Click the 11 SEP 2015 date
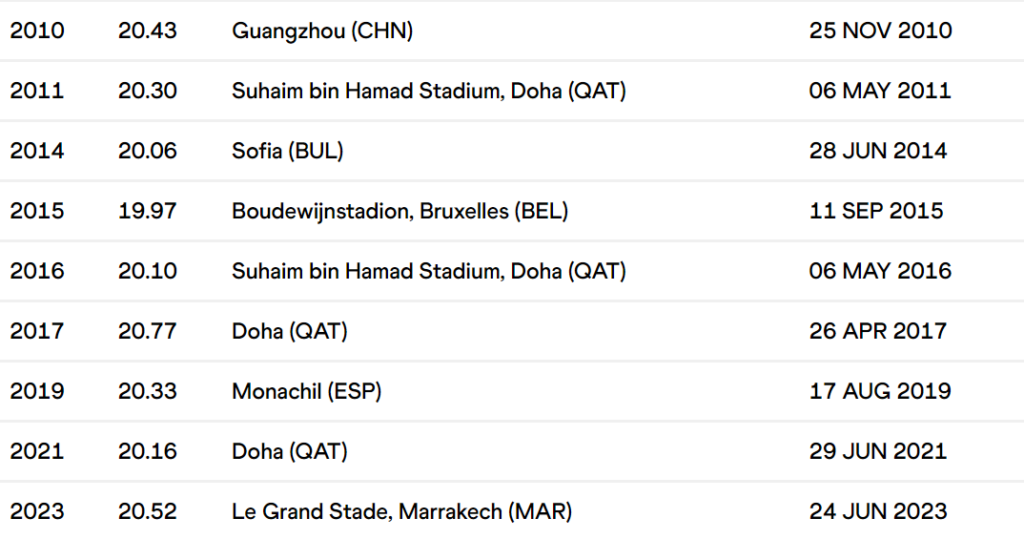This screenshot has width=1024, height=539. [876, 211]
